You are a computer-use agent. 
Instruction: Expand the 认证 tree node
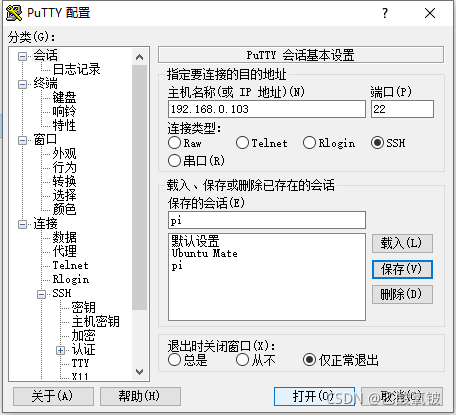(60, 350)
